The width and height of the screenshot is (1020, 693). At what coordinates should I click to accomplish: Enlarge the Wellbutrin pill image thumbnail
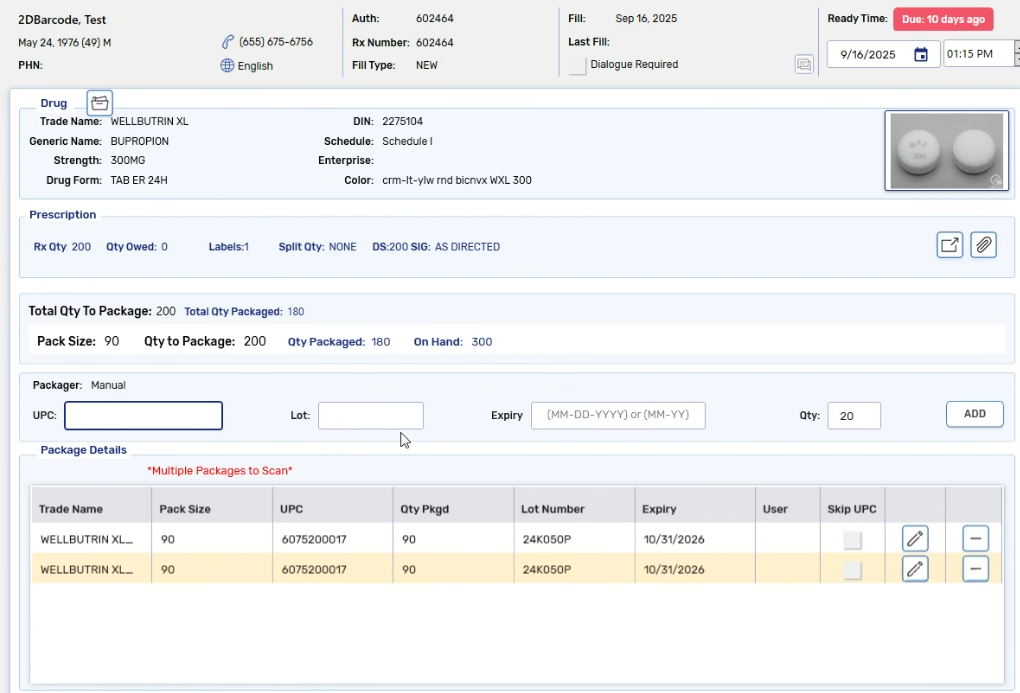(946, 151)
